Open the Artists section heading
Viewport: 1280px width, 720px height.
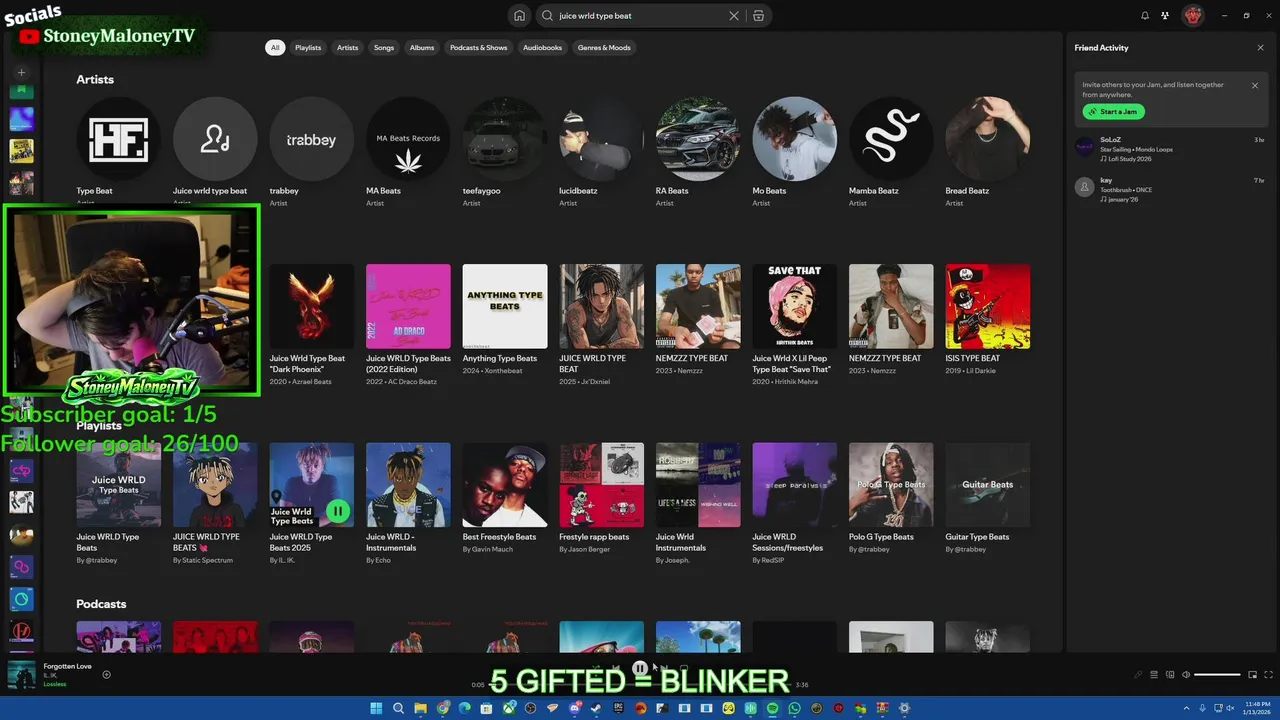(x=95, y=79)
